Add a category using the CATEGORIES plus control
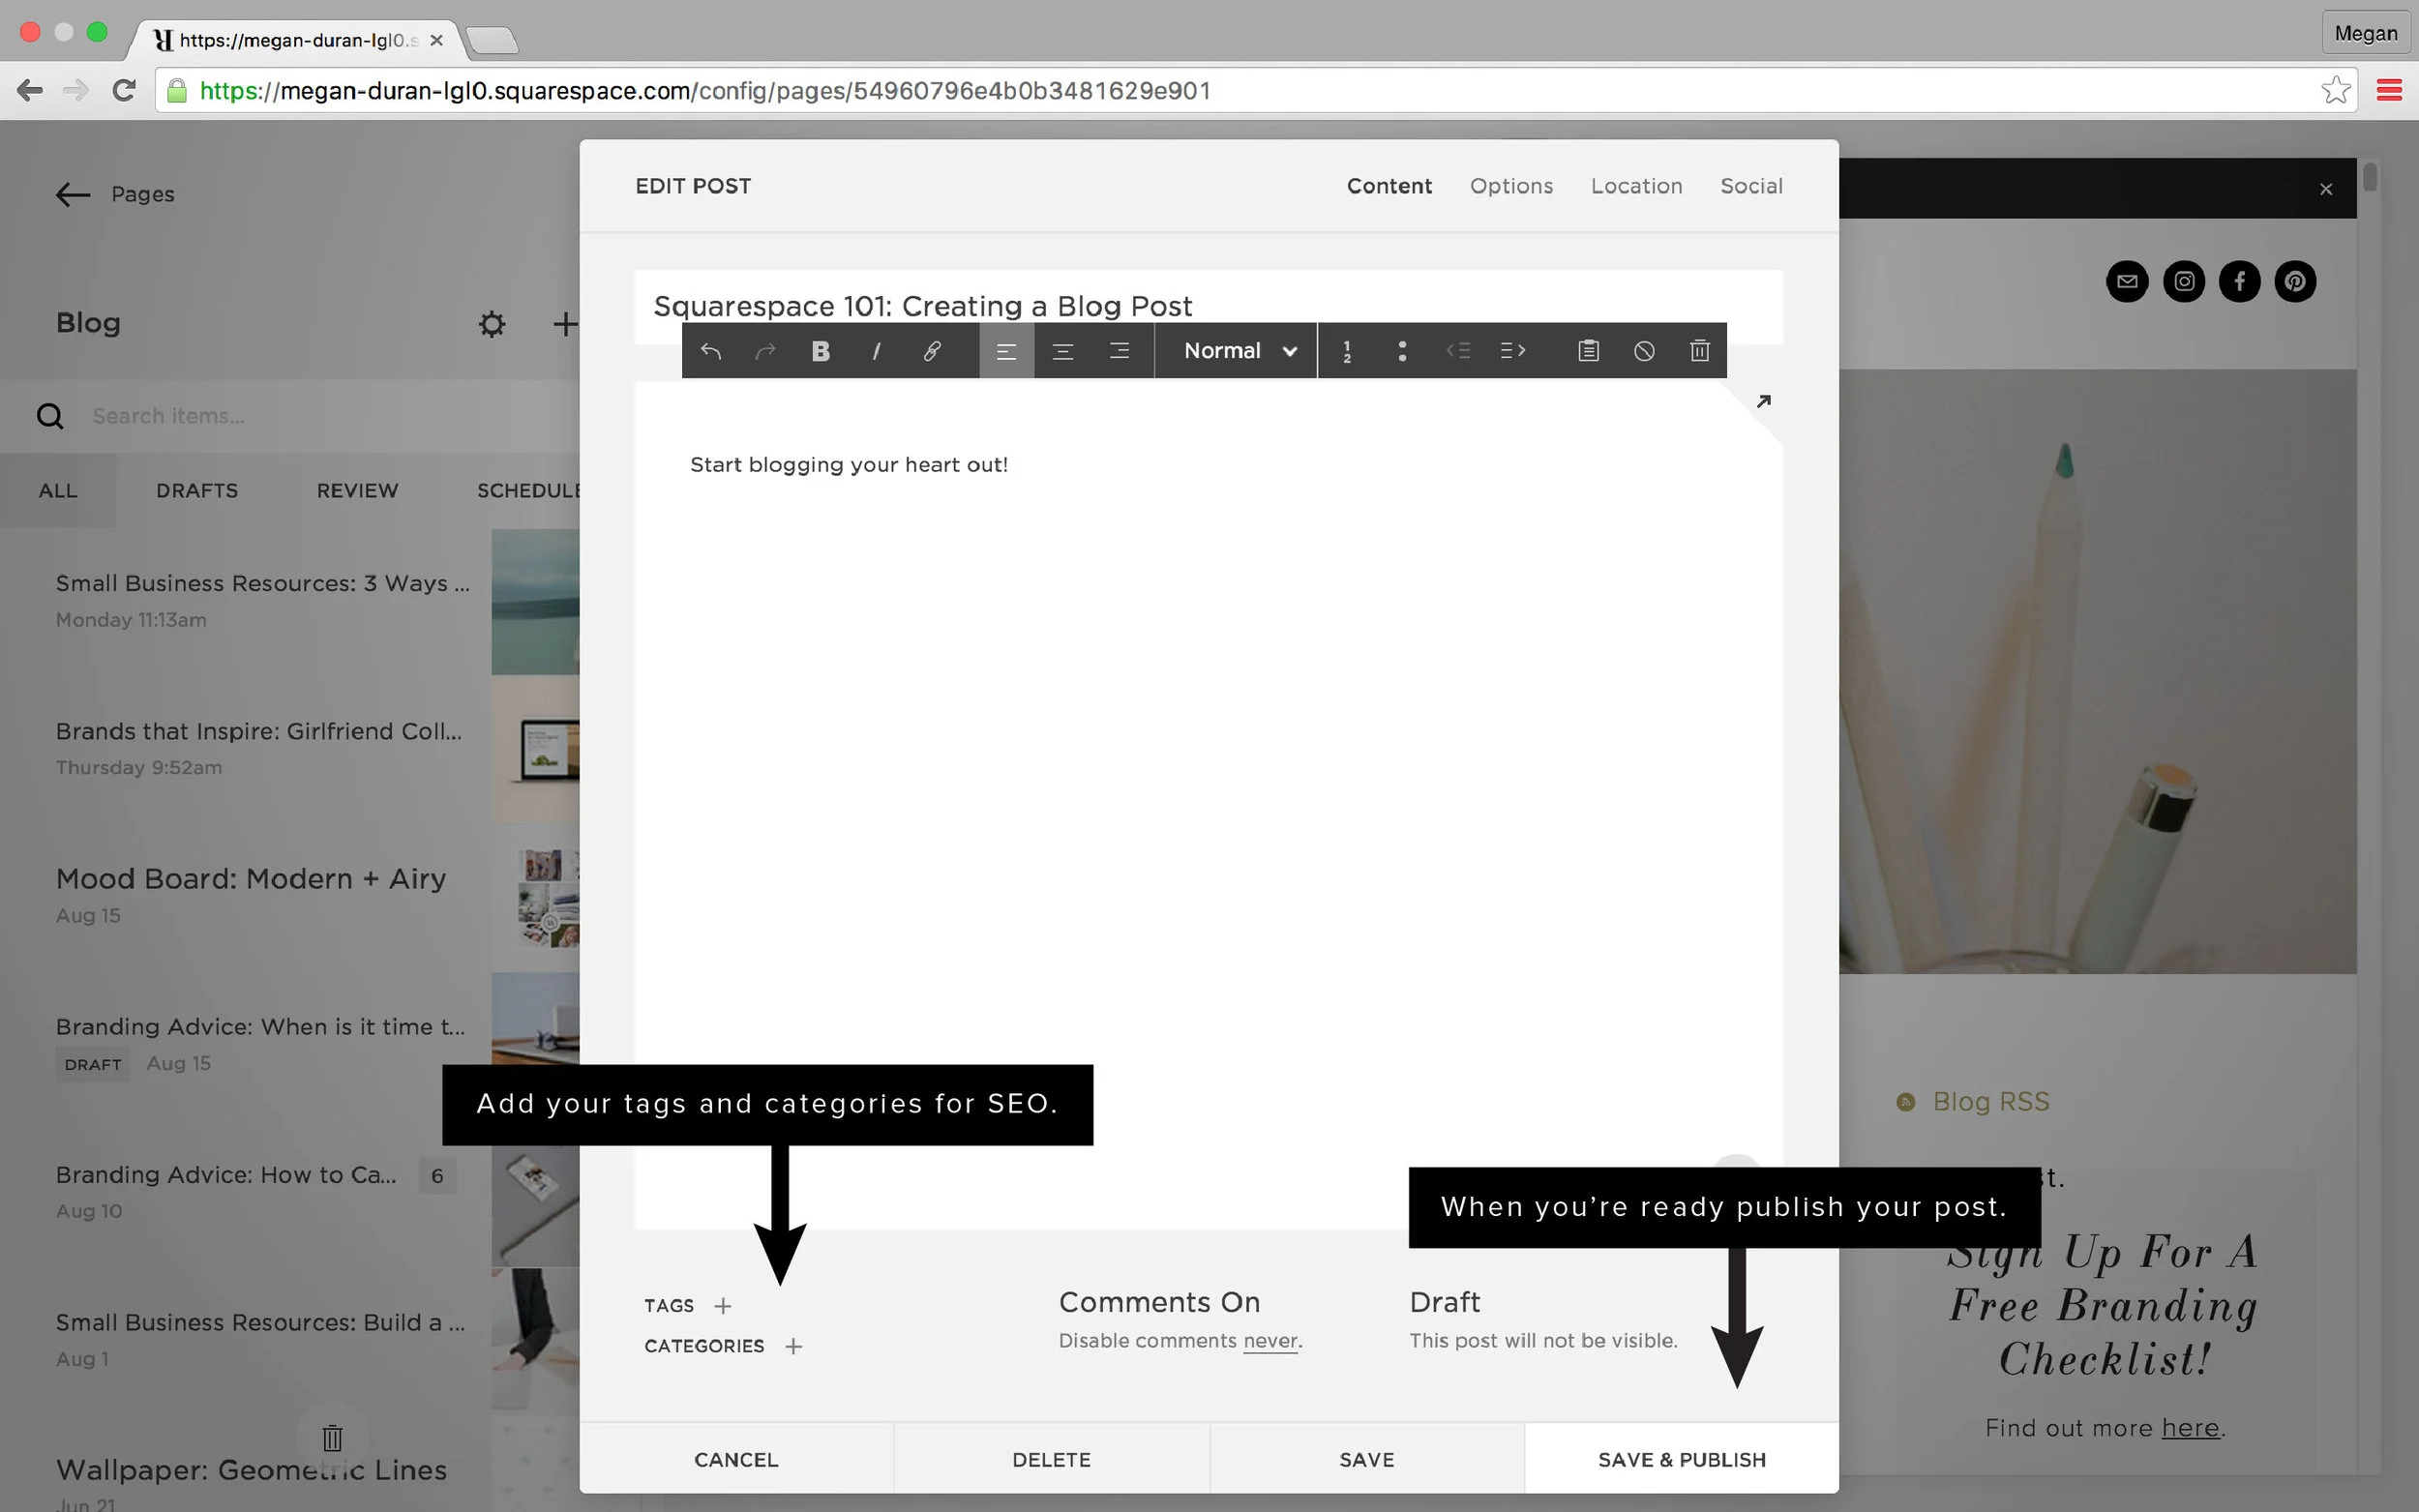This screenshot has height=1512, width=2419. pyautogui.click(x=793, y=1346)
